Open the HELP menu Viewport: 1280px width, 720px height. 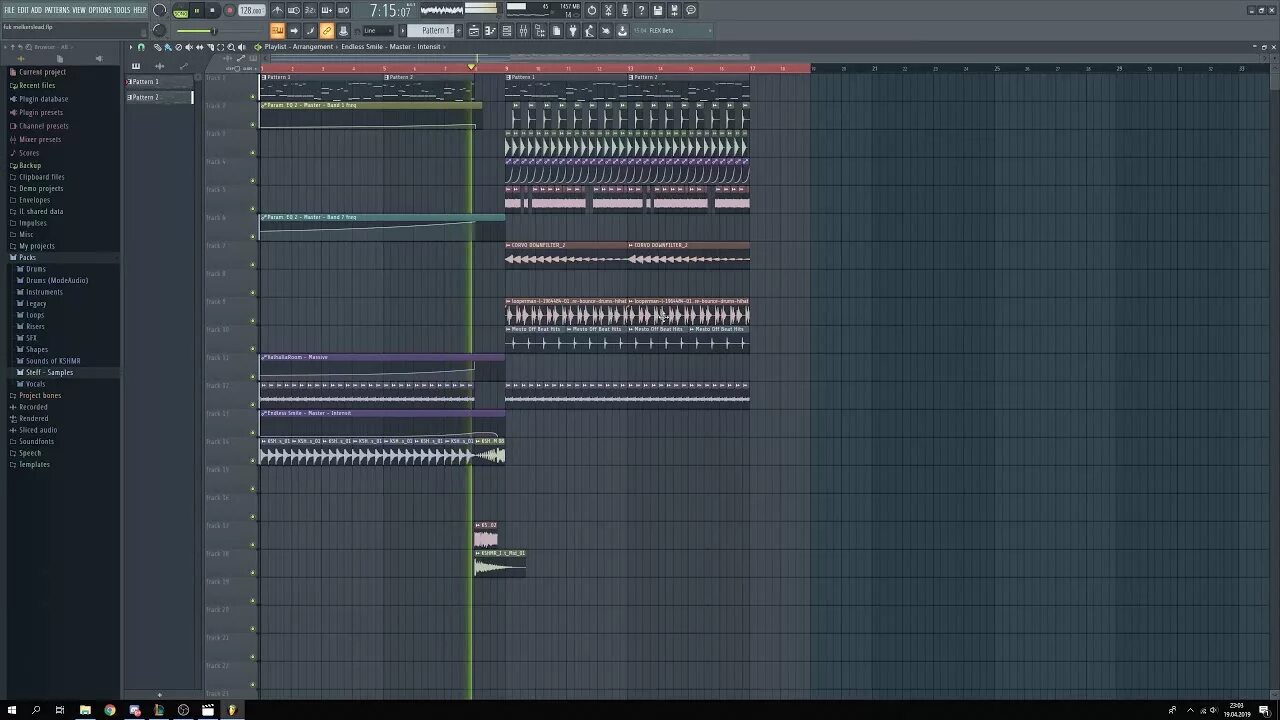[140, 10]
